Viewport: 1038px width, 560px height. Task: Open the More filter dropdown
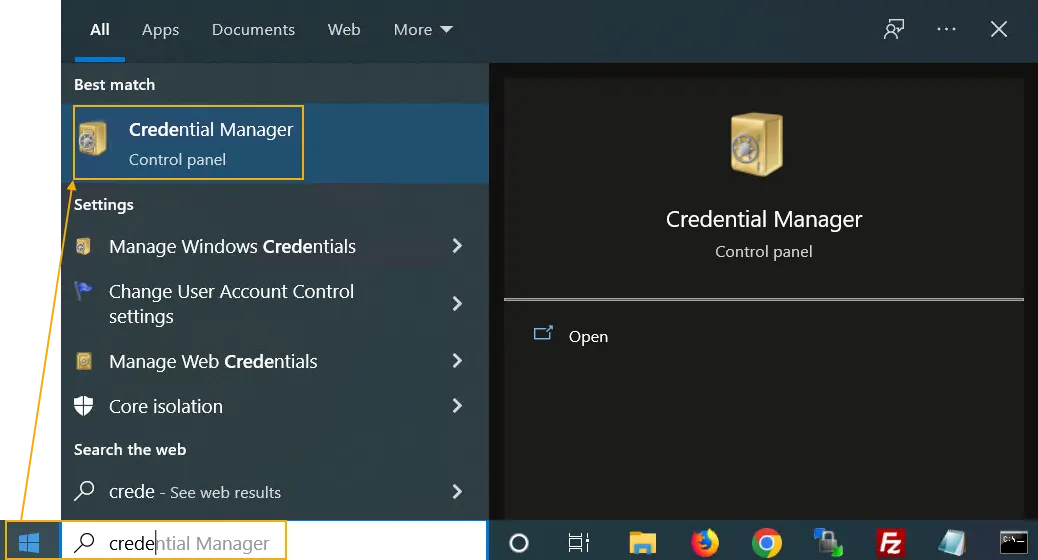pyautogui.click(x=422, y=30)
